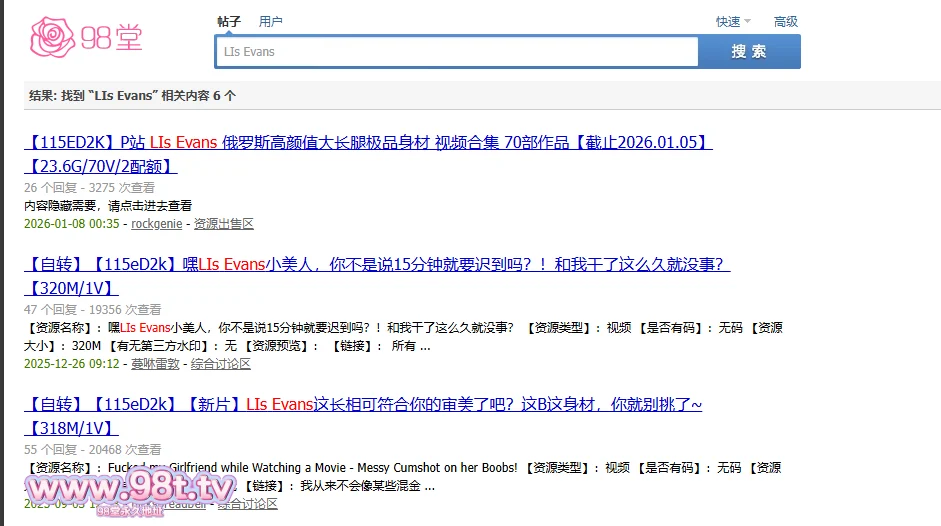Screen dimensions: 941x526
Task: Open the first result titled 【115ED2K】 P站
Action: [x=368, y=142]
